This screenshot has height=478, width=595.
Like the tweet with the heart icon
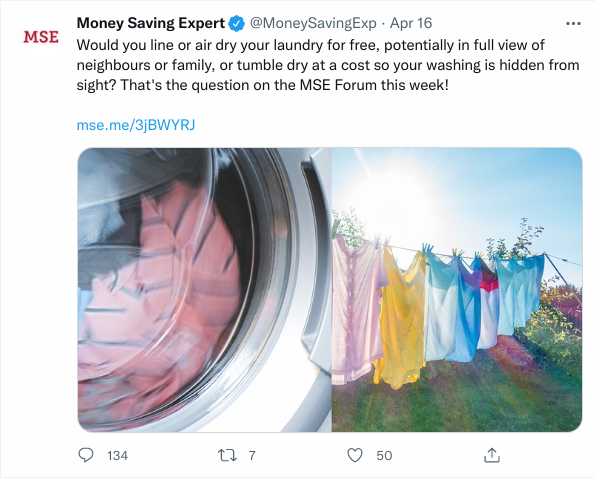(355, 455)
